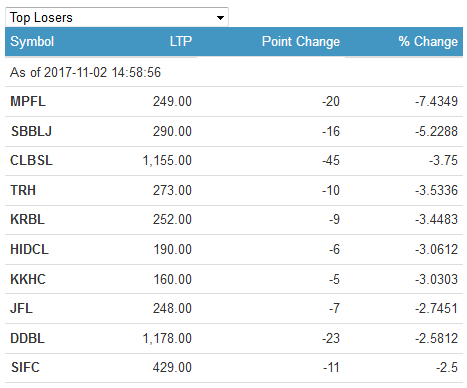
Task: Open the SBBLJ symbol link
Action: 31,131
